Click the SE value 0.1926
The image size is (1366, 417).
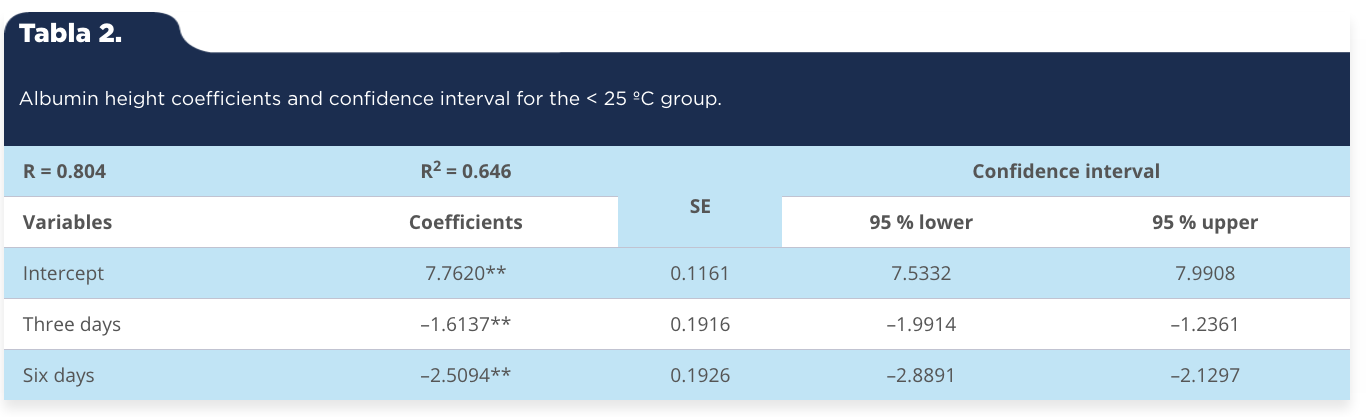click(700, 375)
